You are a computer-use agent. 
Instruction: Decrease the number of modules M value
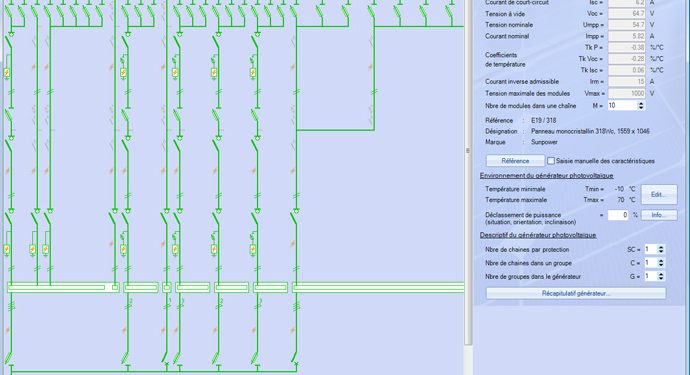pos(641,108)
